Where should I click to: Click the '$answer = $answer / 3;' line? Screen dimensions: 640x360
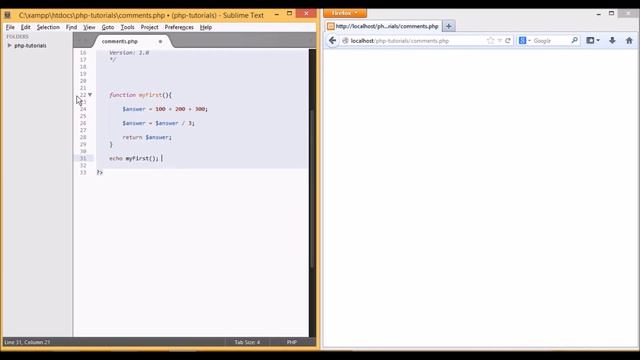(158, 123)
